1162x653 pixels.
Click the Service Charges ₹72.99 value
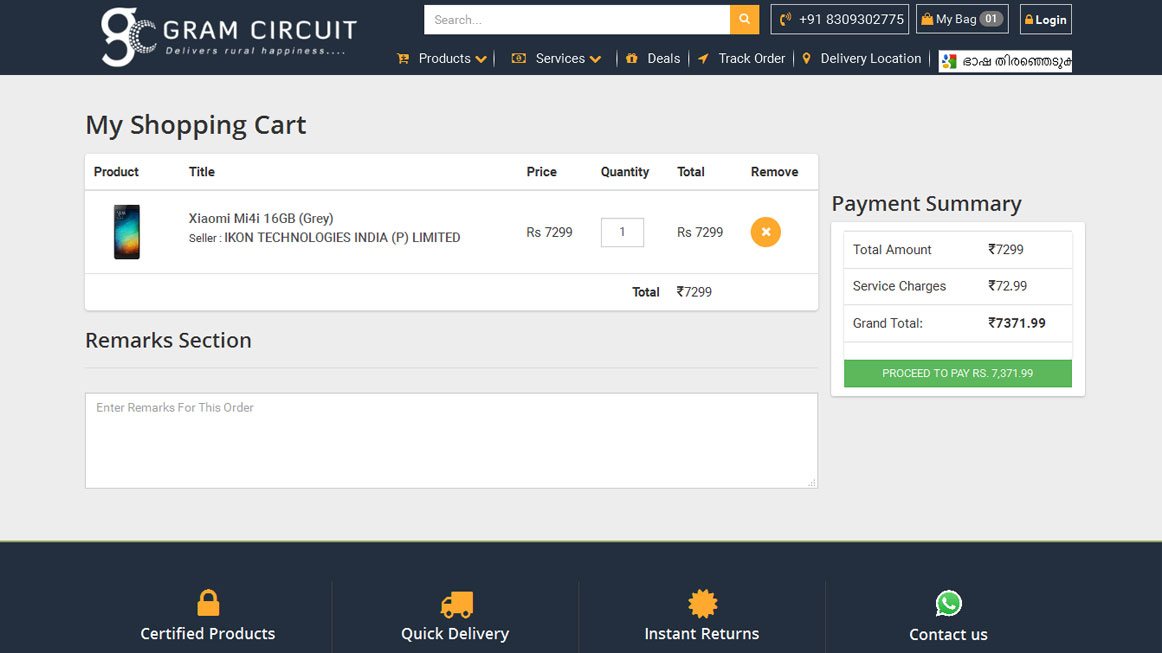pyautogui.click(x=1007, y=286)
